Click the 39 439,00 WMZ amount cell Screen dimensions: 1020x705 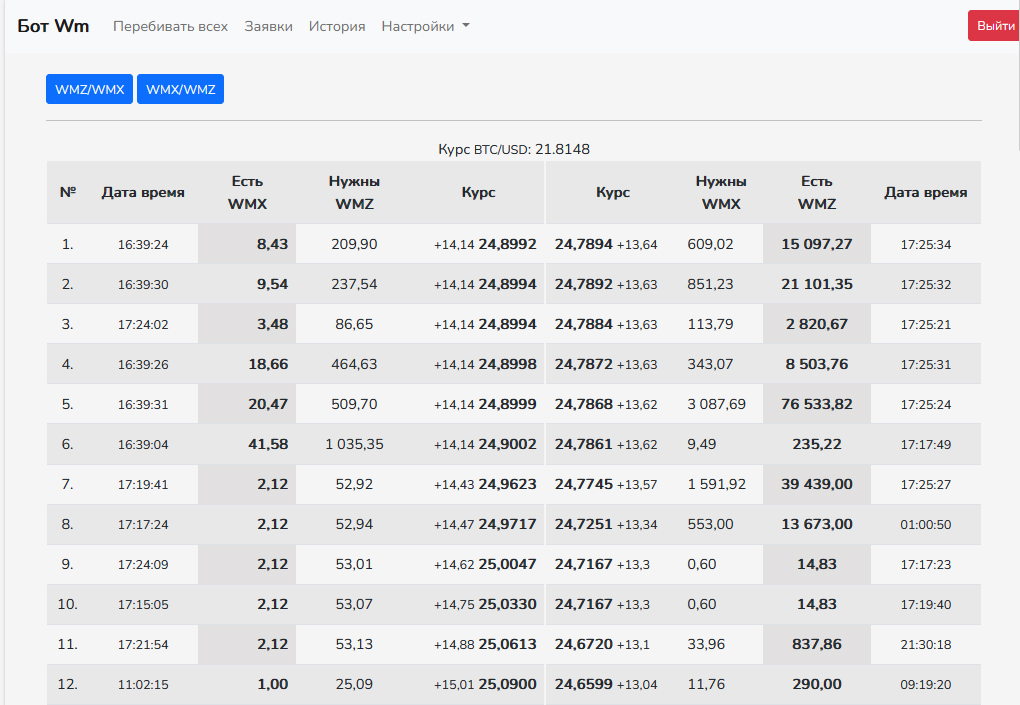click(x=816, y=484)
